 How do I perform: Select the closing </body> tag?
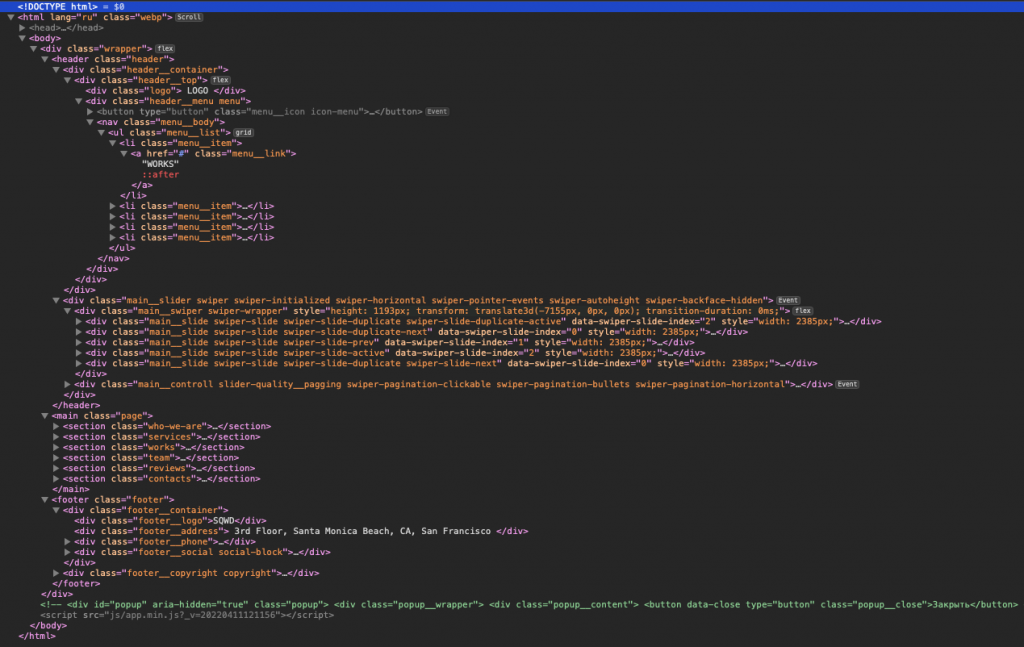tap(48, 625)
